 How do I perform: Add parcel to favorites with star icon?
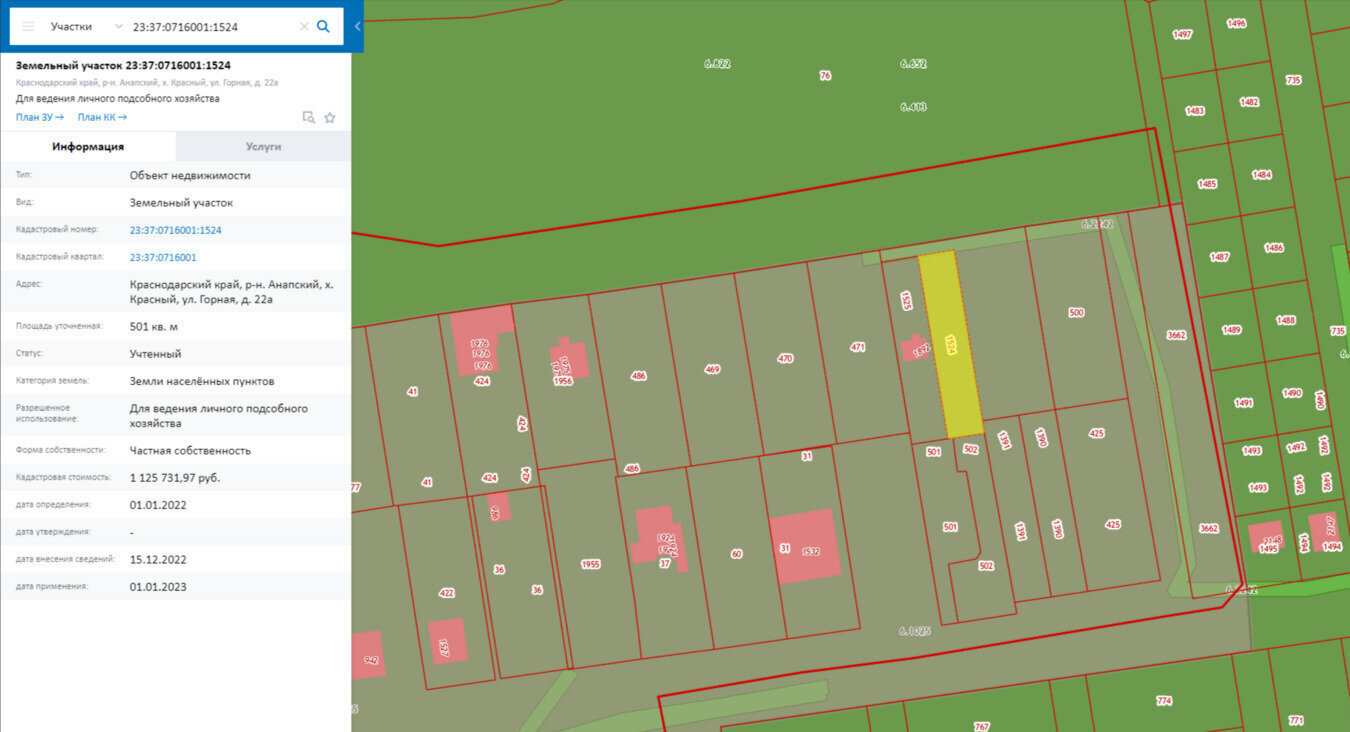tap(330, 117)
